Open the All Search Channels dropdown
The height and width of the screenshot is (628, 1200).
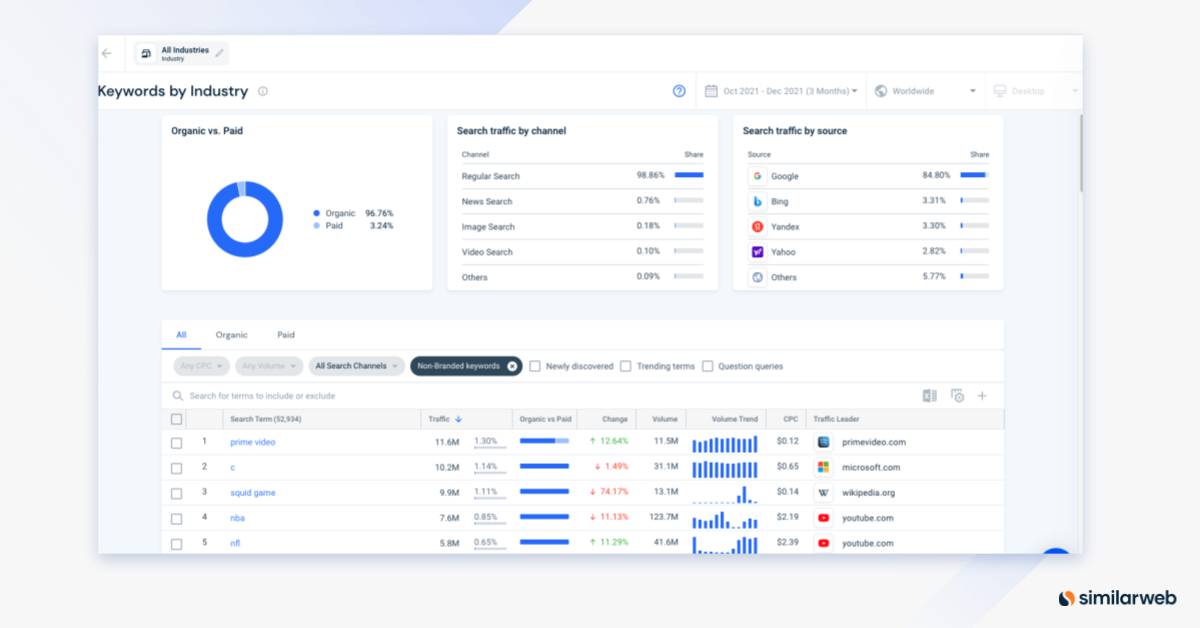click(356, 366)
